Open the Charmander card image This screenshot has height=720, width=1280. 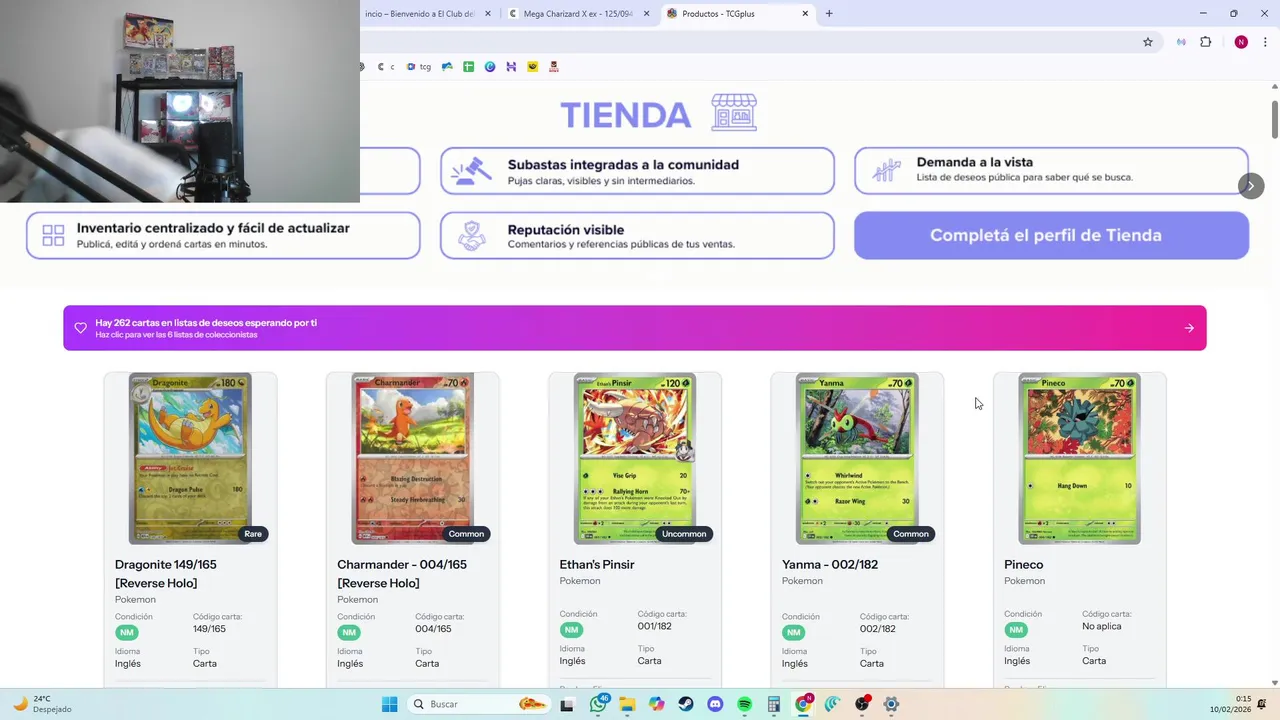click(x=412, y=459)
